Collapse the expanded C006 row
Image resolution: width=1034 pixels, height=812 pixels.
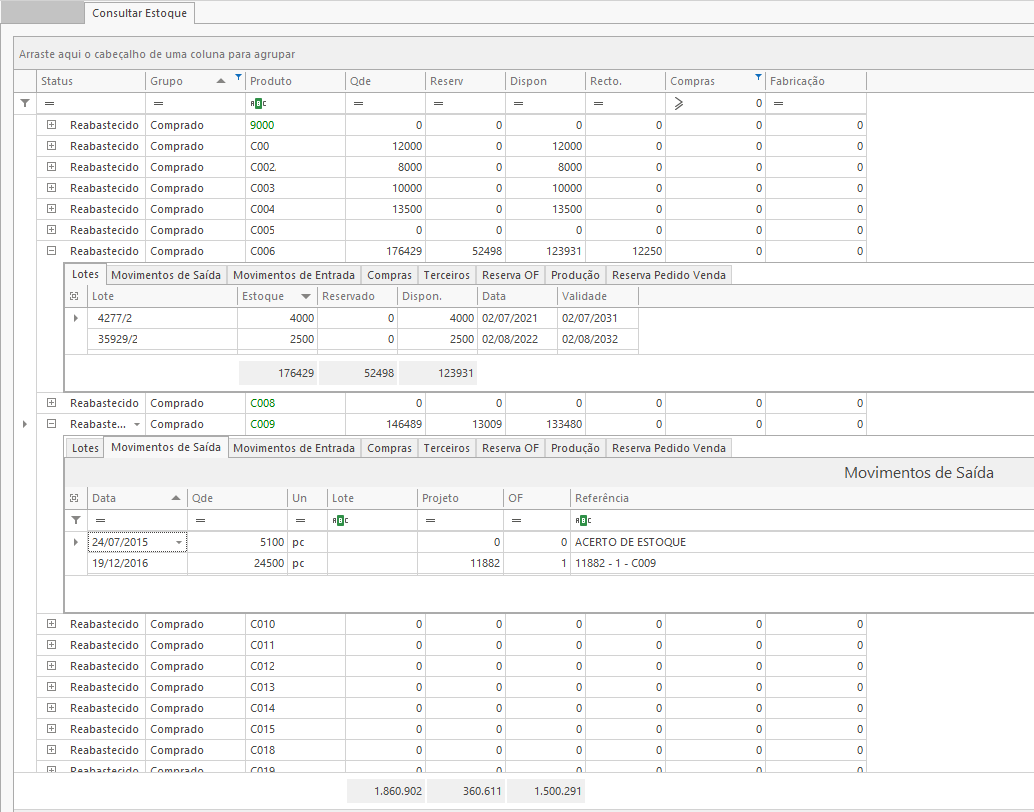(51, 251)
